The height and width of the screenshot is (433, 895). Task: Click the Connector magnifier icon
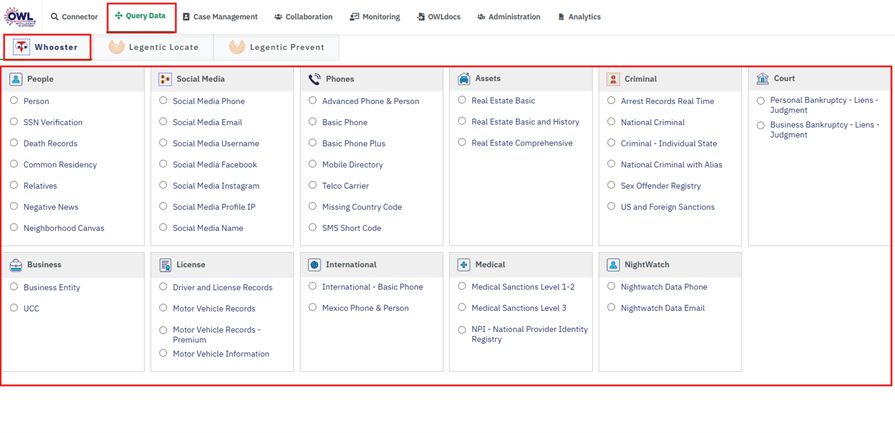pos(55,17)
